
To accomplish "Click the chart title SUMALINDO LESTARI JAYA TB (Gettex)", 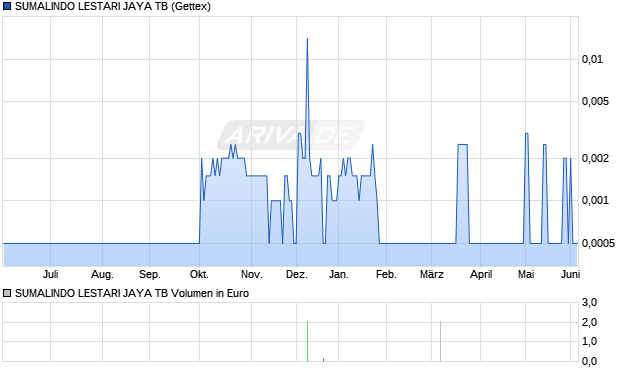I will tap(113, 6).
